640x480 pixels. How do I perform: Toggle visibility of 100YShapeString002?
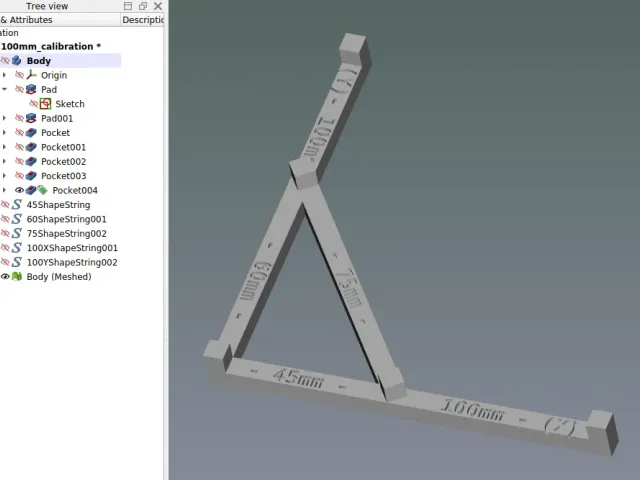[4, 262]
